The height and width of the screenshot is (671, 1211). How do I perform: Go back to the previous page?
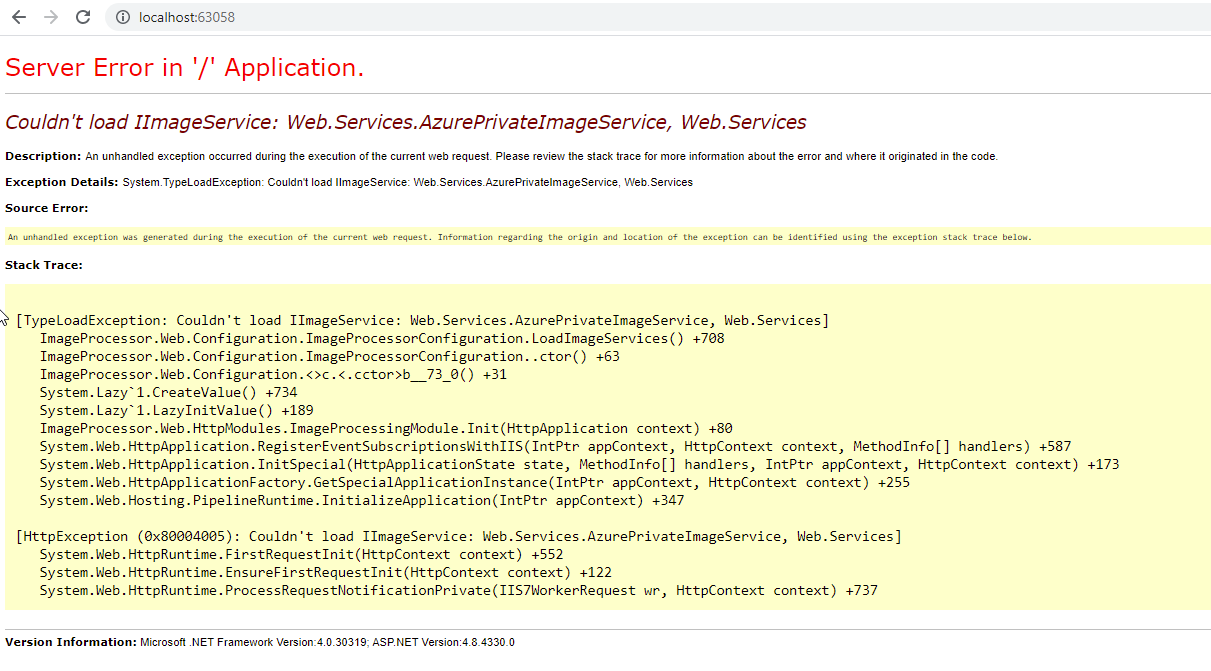19,17
